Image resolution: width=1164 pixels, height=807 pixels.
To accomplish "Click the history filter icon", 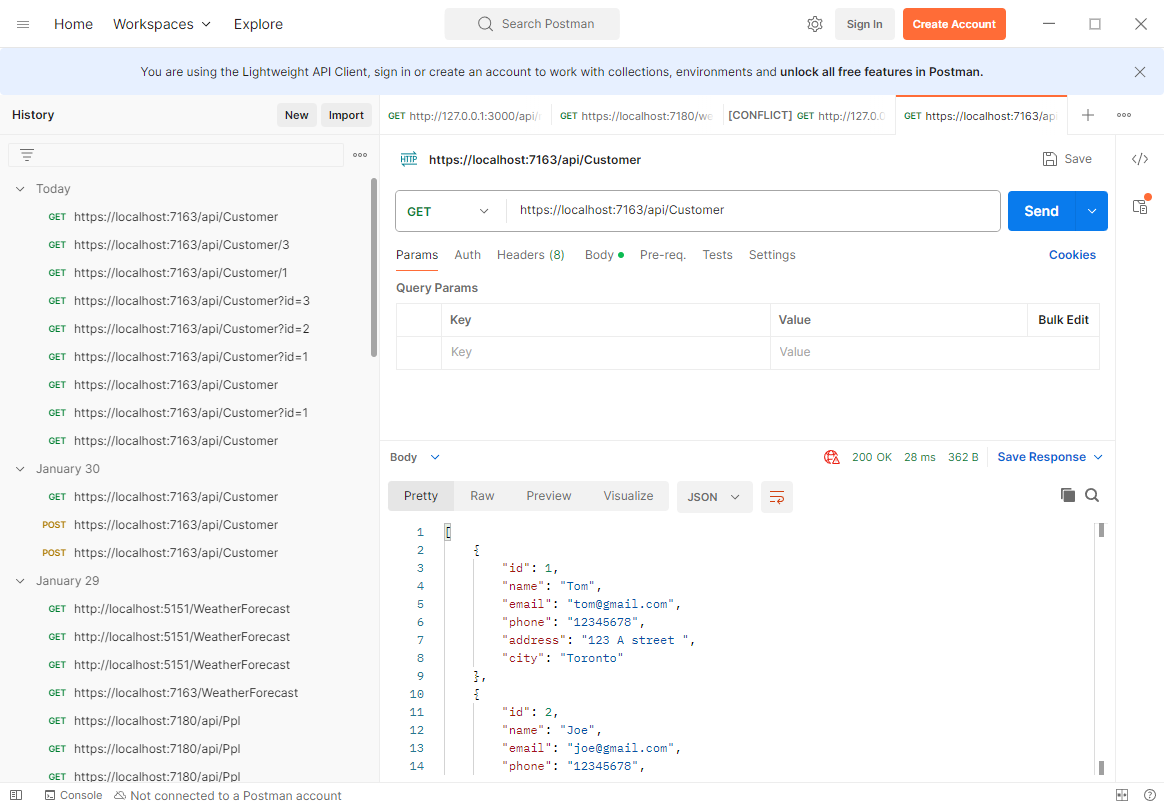I will (x=27, y=155).
